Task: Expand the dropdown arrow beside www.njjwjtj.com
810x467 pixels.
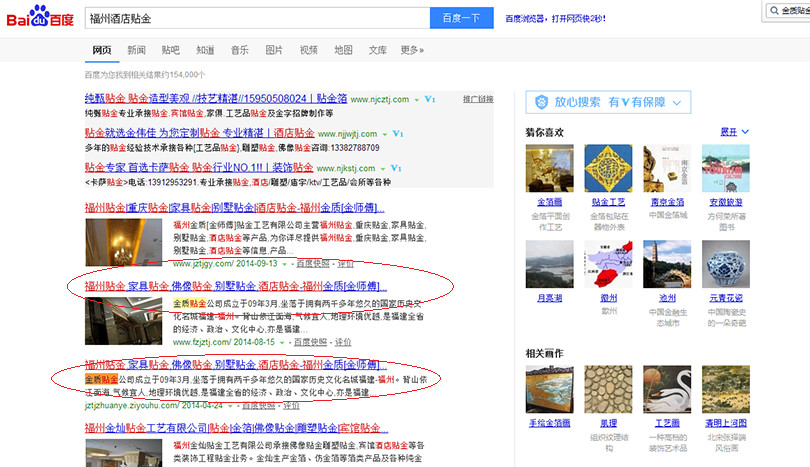Action: pyautogui.click(x=384, y=134)
